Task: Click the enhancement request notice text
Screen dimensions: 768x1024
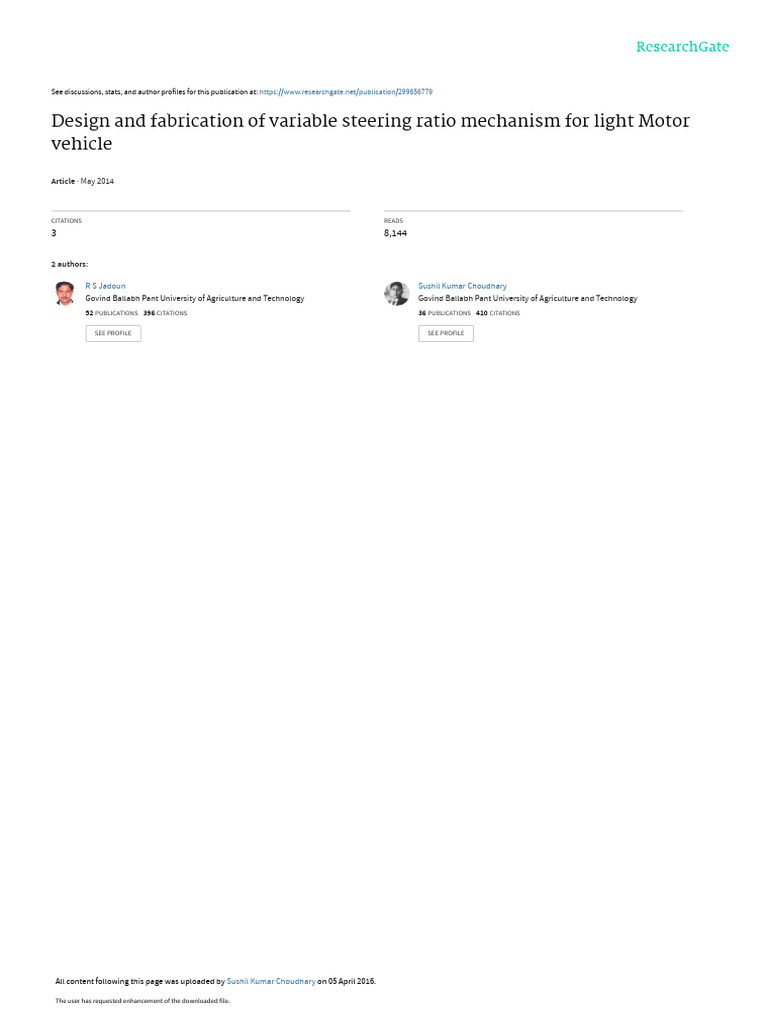Action: coord(142,1000)
